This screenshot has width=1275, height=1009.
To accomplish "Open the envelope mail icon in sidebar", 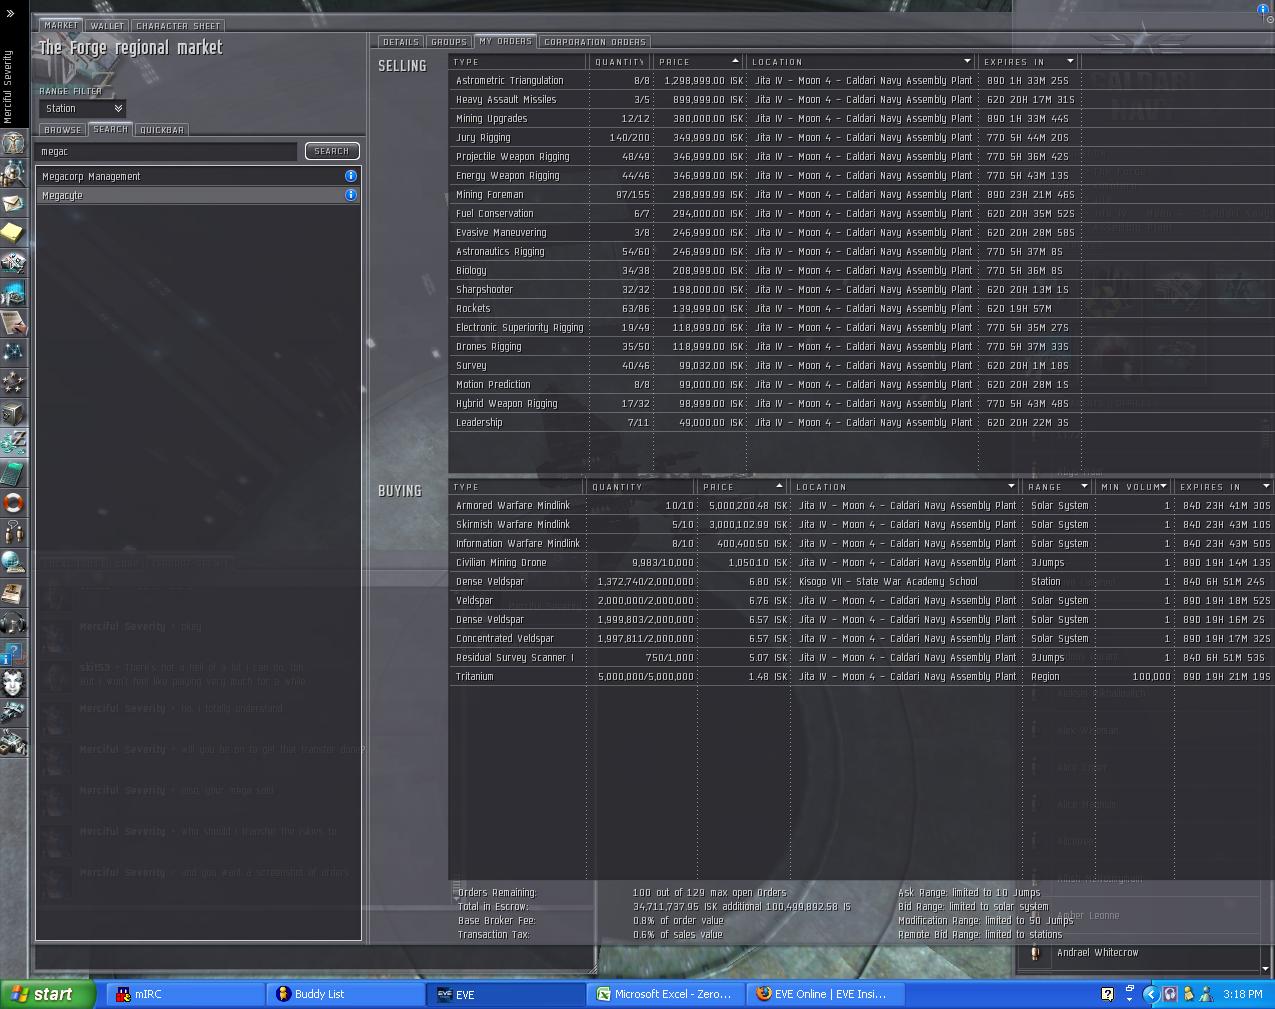I will (x=13, y=203).
